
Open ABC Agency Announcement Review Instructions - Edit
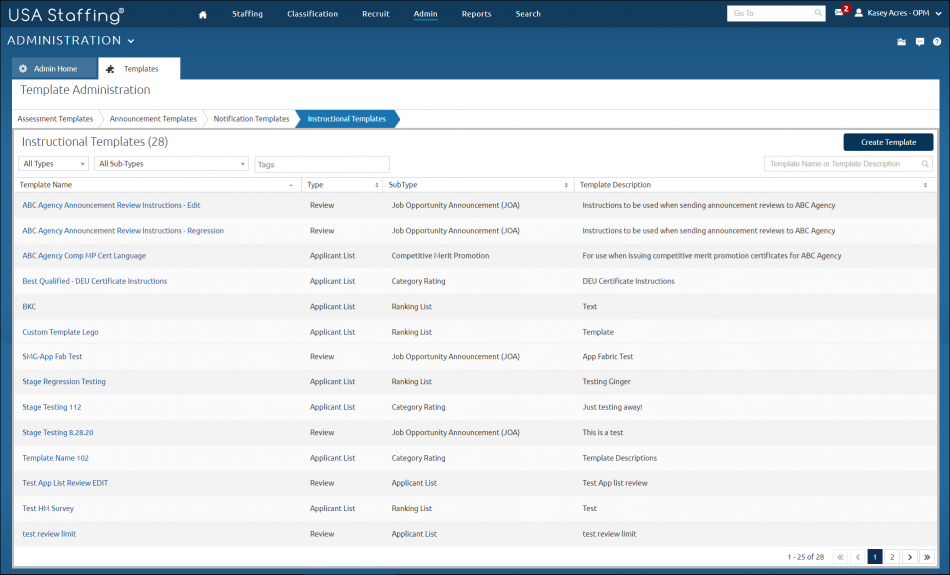point(111,205)
